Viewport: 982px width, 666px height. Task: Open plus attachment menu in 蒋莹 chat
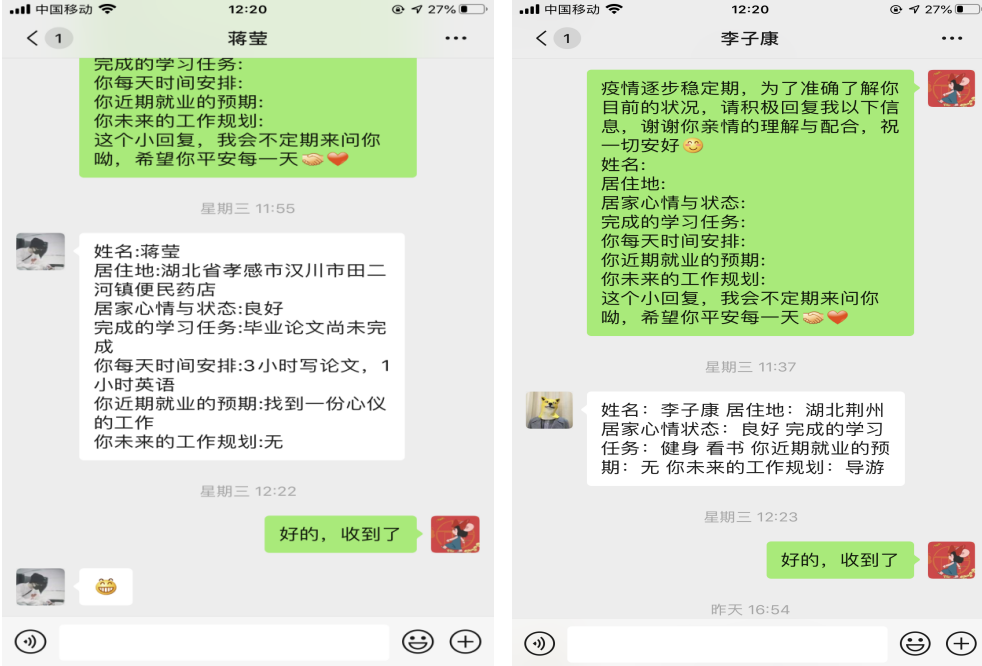pos(465,642)
